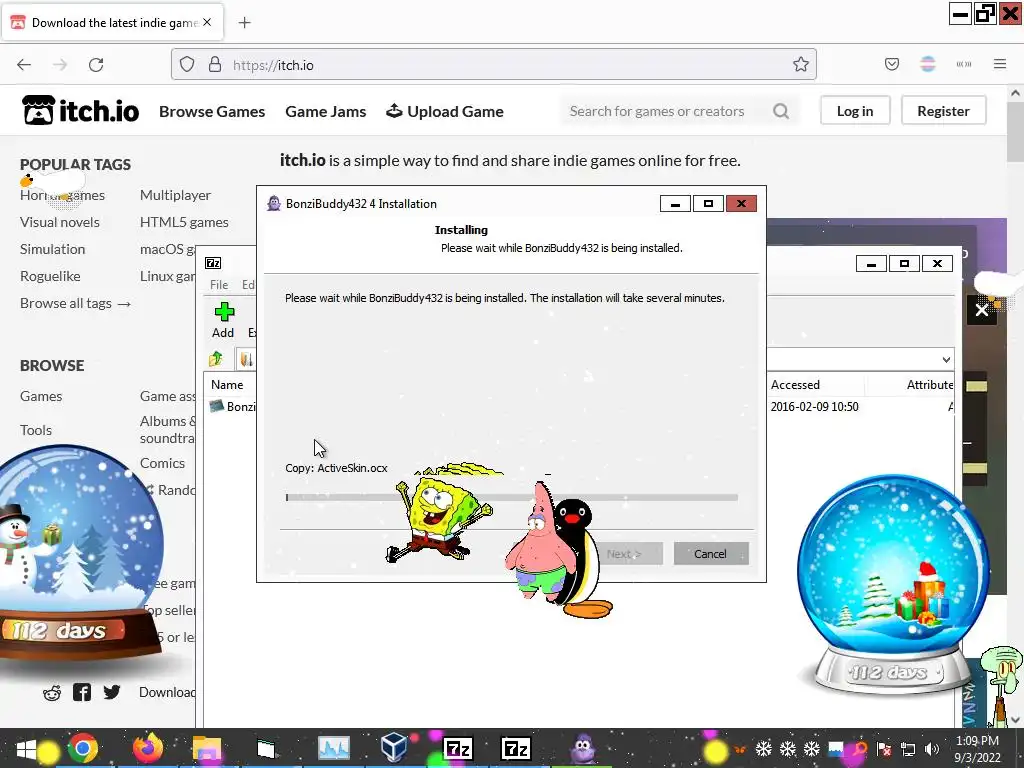
Task: Open the shield tracking protection icon
Action: click(187, 65)
